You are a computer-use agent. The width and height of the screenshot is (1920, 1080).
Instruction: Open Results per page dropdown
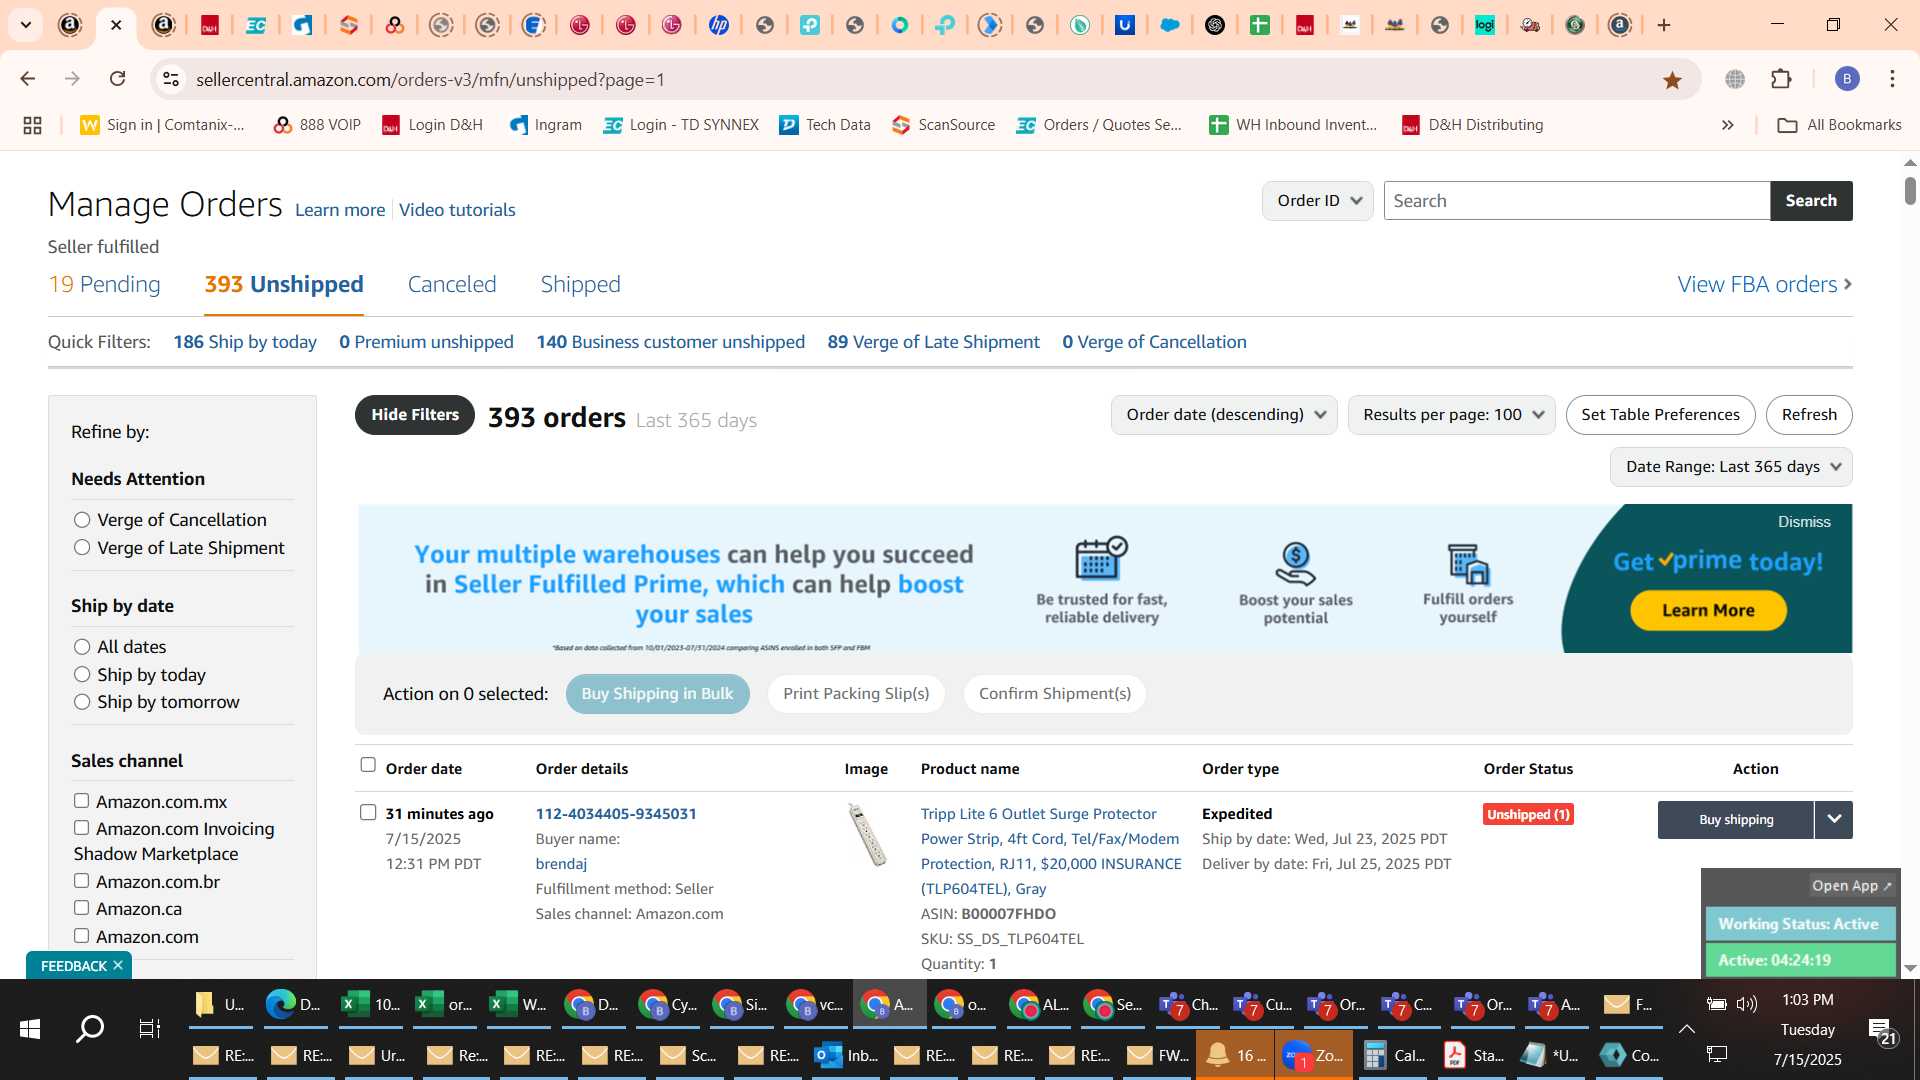click(x=1451, y=415)
